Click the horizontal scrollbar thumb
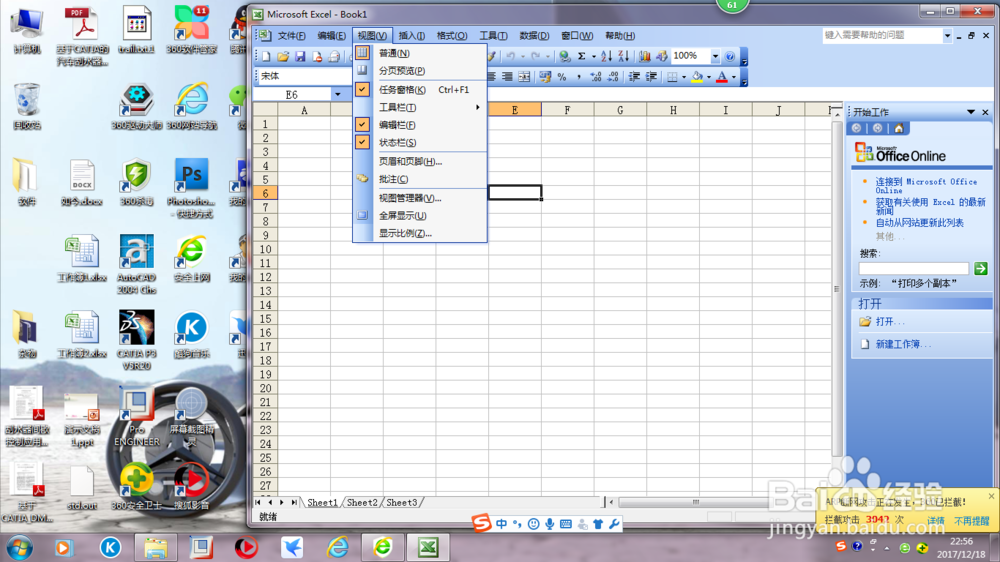This screenshot has width=1000, height=562. click(696, 503)
